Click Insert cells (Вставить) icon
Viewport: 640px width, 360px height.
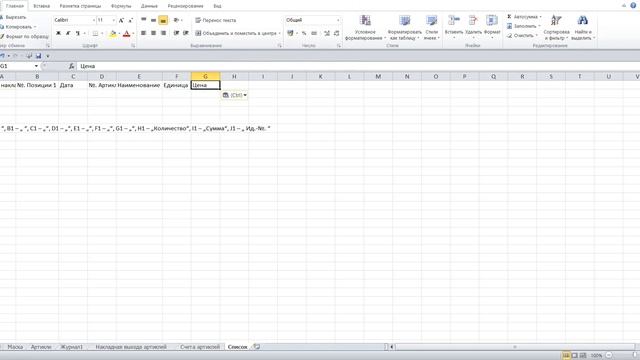tap(453, 20)
